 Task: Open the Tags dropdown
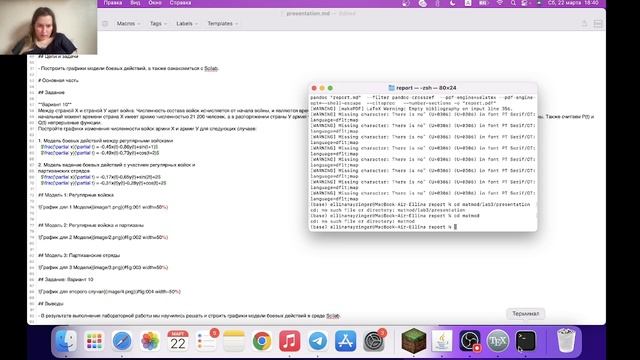coord(158,24)
